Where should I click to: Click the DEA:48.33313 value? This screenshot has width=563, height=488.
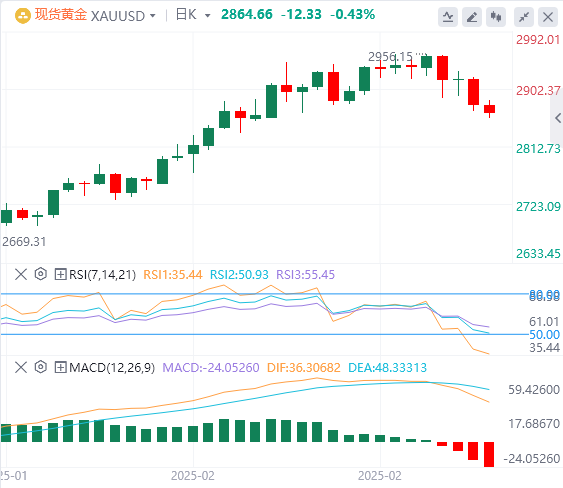pos(387,368)
